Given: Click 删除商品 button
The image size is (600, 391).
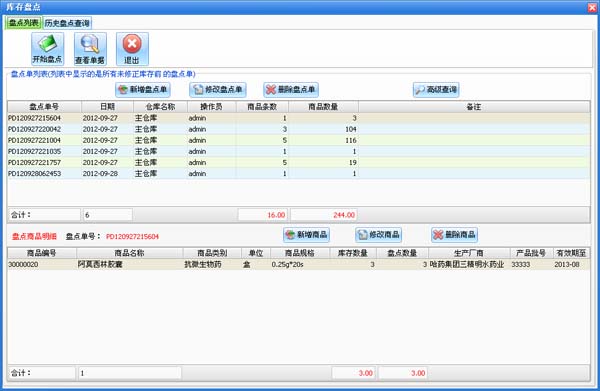Looking at the screenshot, I should pyautogui.click(x=454, y=235).
